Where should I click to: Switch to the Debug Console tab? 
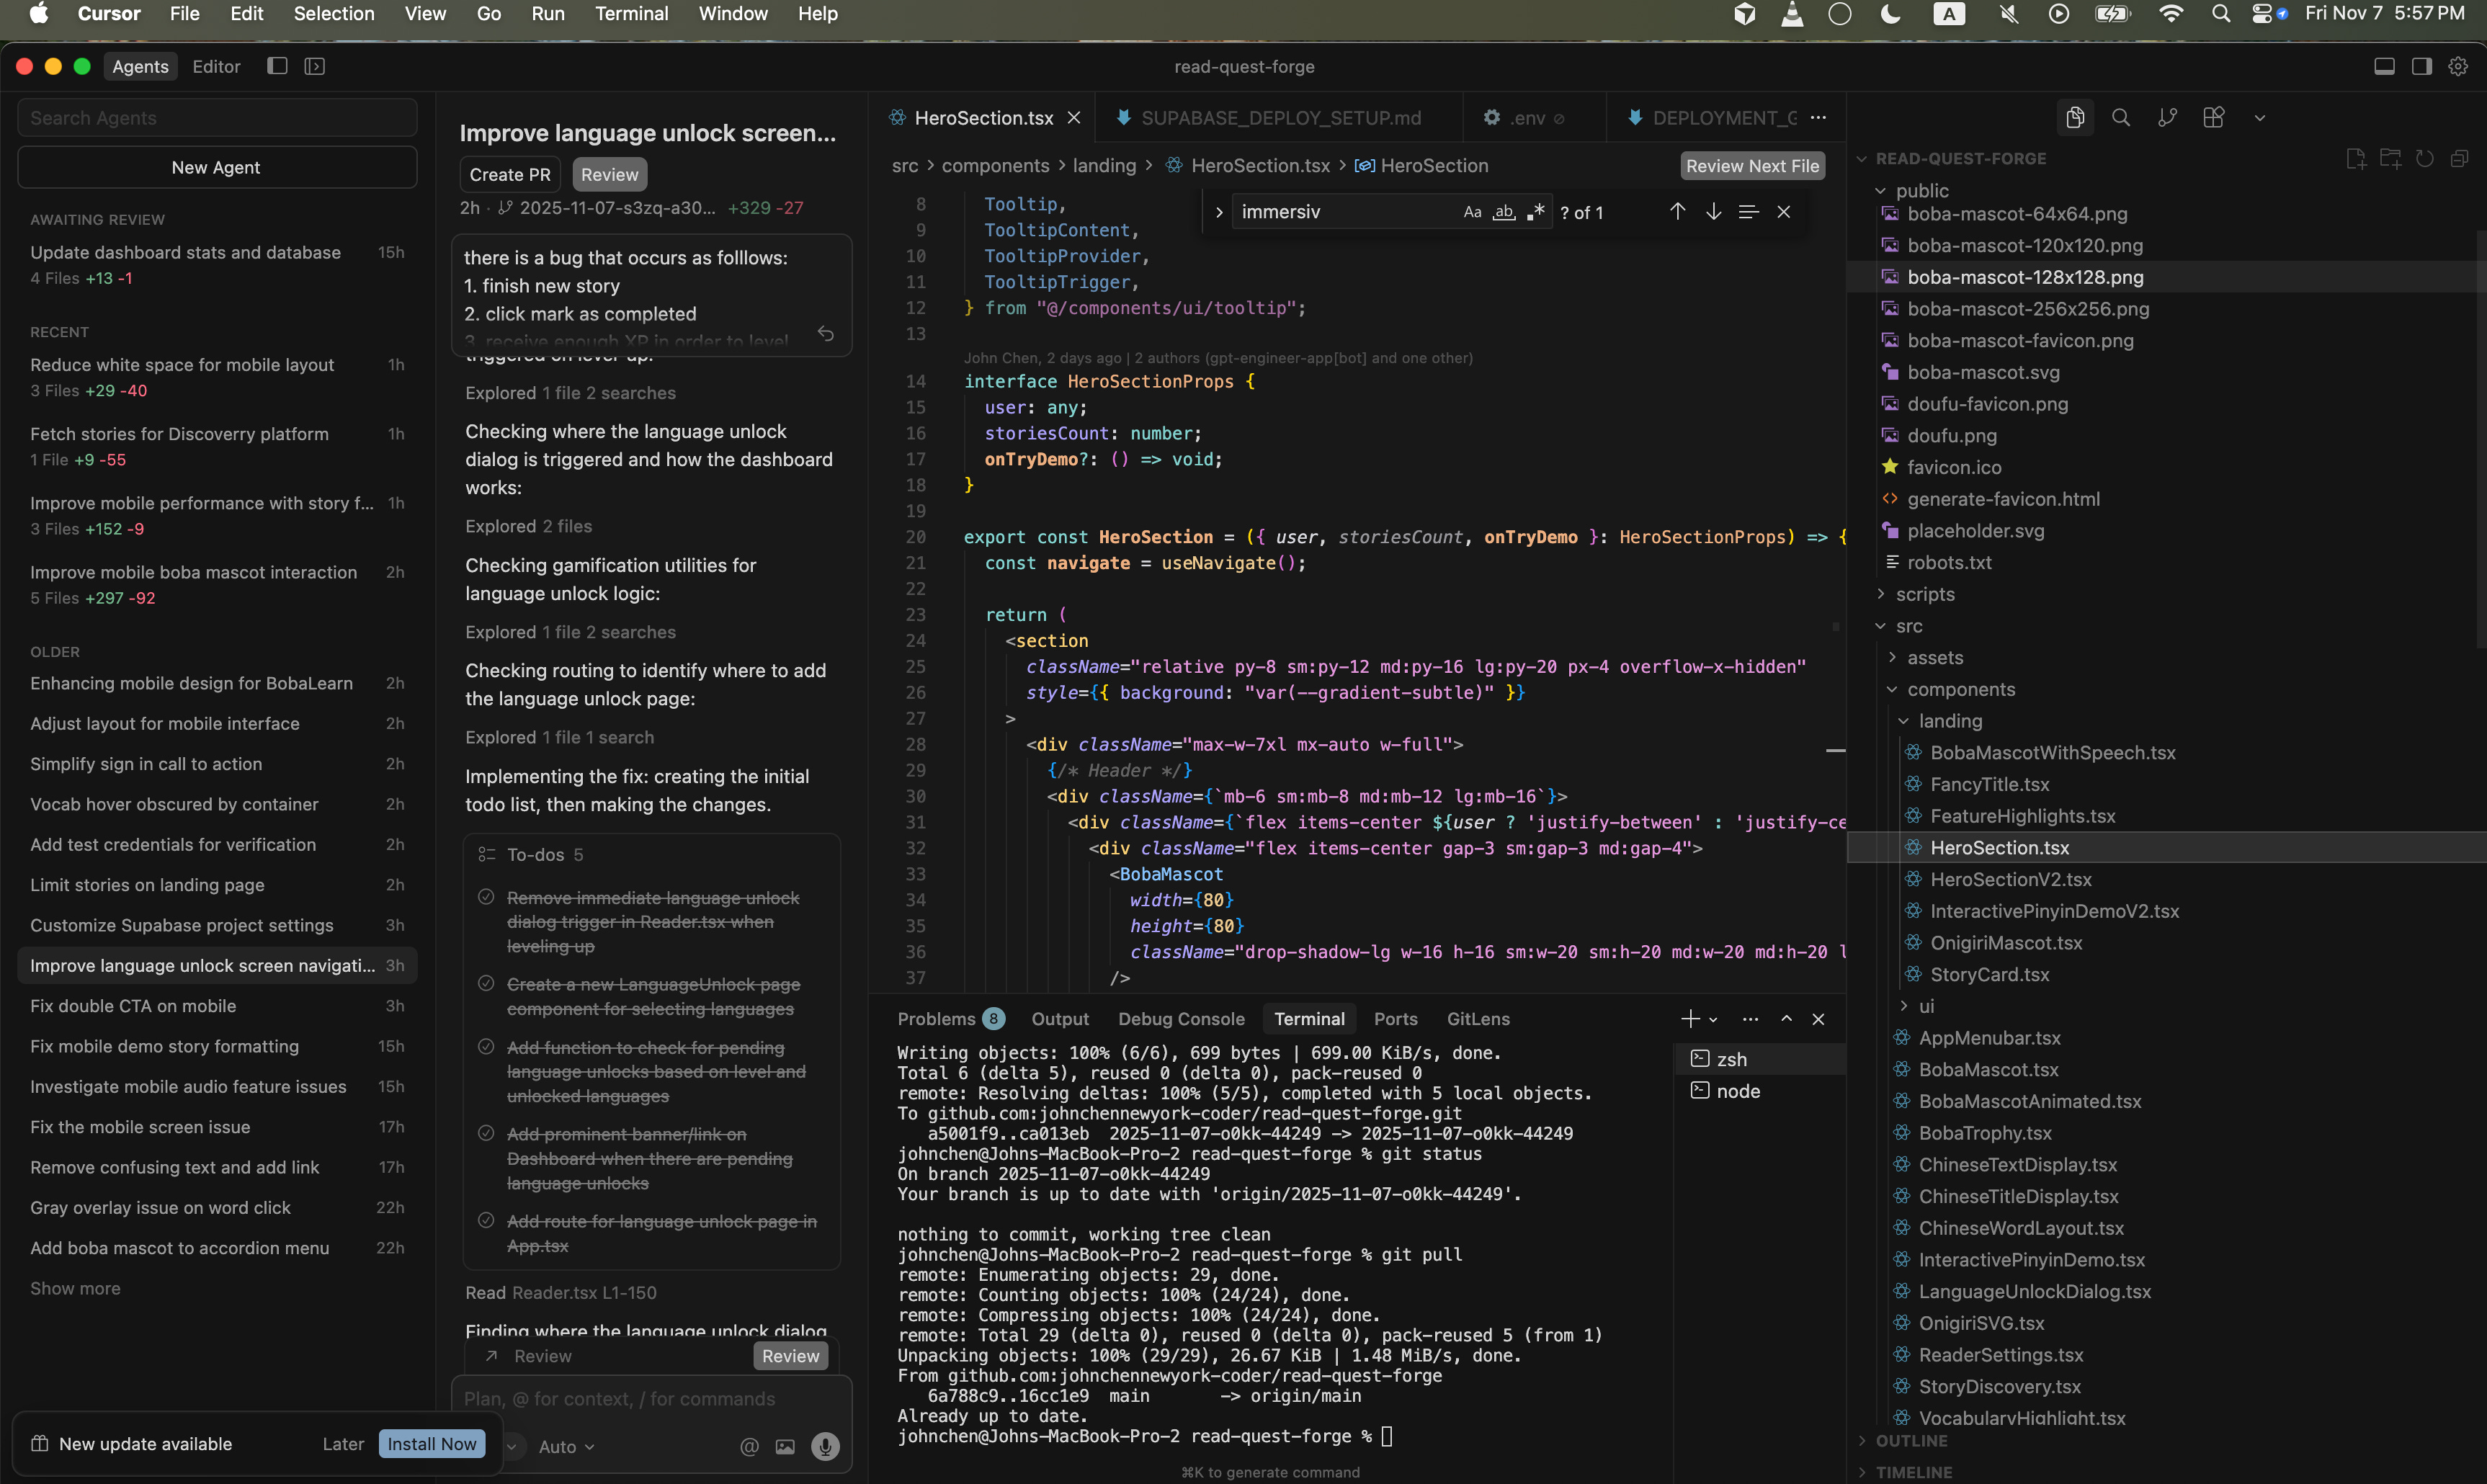pos(1181,1019)
